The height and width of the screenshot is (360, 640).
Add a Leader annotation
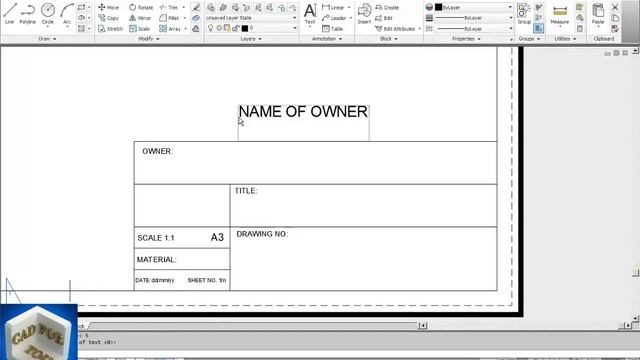pyautogui.click(x=334, y=18)
